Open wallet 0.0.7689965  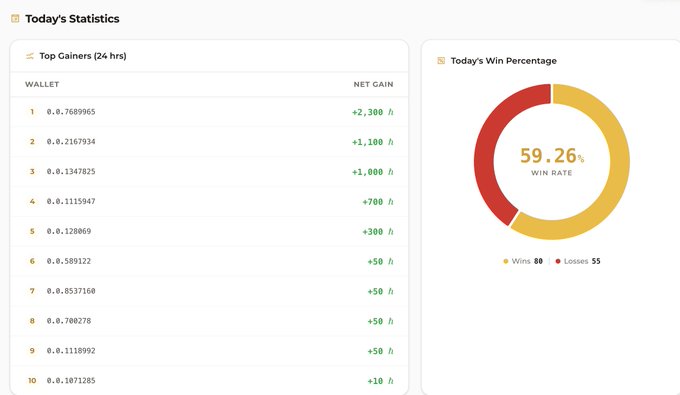(x=71, y=112)
